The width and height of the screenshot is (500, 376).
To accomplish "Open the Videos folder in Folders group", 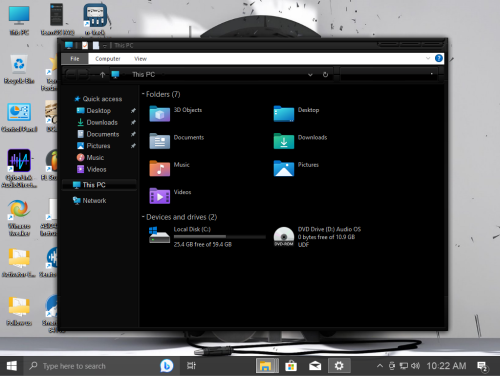I will coord(159,195).
